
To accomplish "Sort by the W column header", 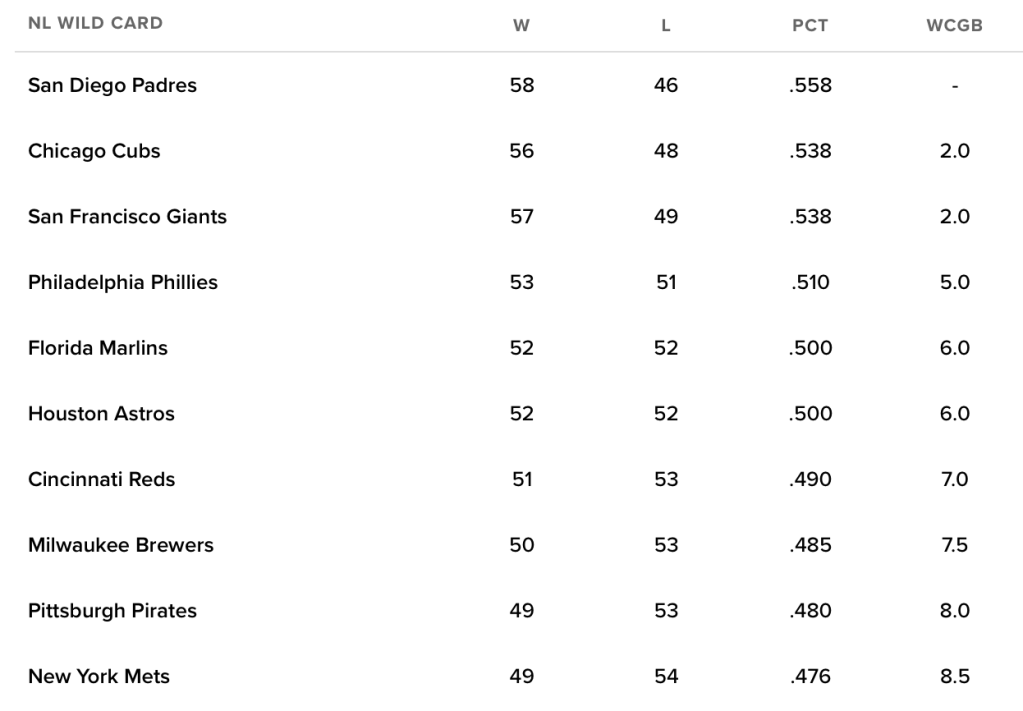I will tap(521, 26).
